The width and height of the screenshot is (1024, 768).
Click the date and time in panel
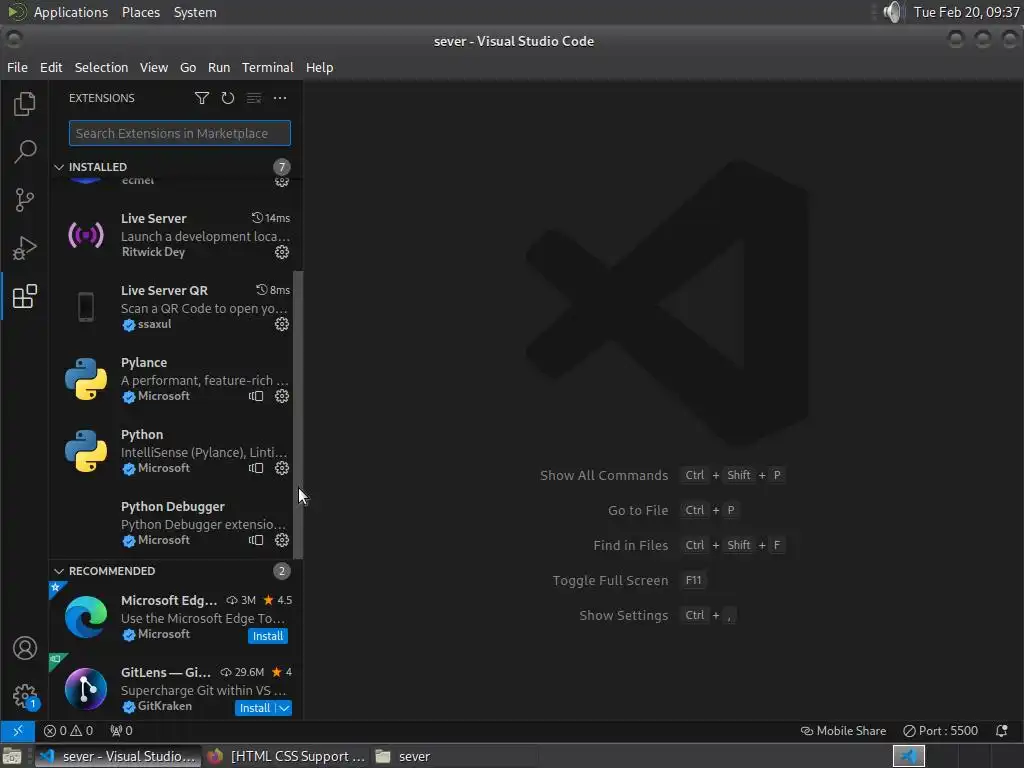tap(966, 12)
